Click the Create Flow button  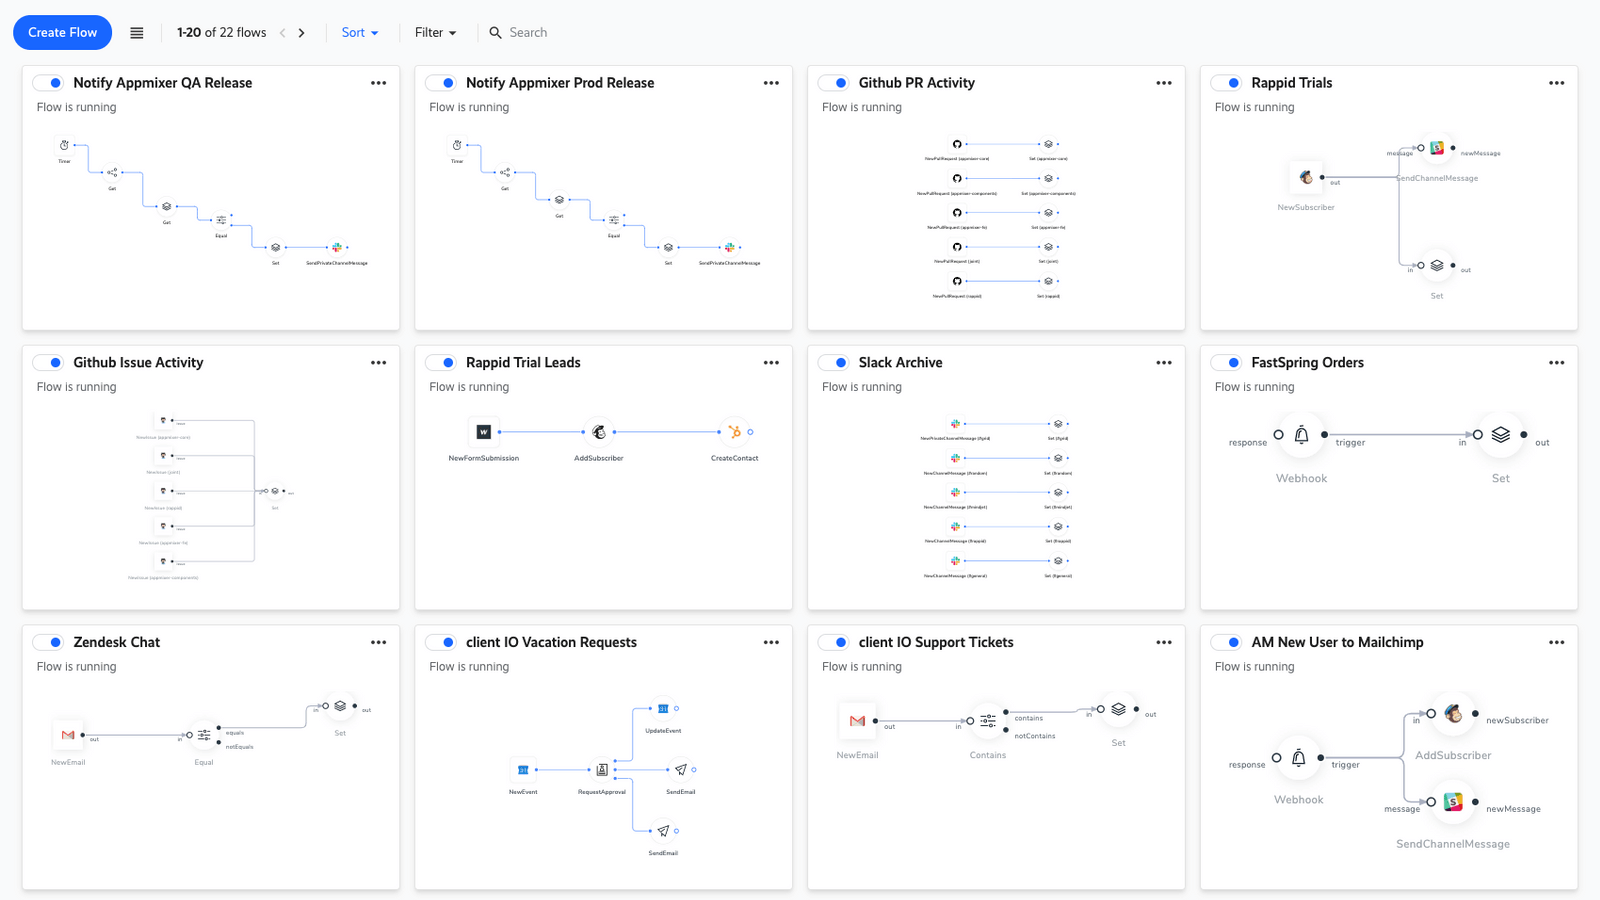click(x=62, y=32)
